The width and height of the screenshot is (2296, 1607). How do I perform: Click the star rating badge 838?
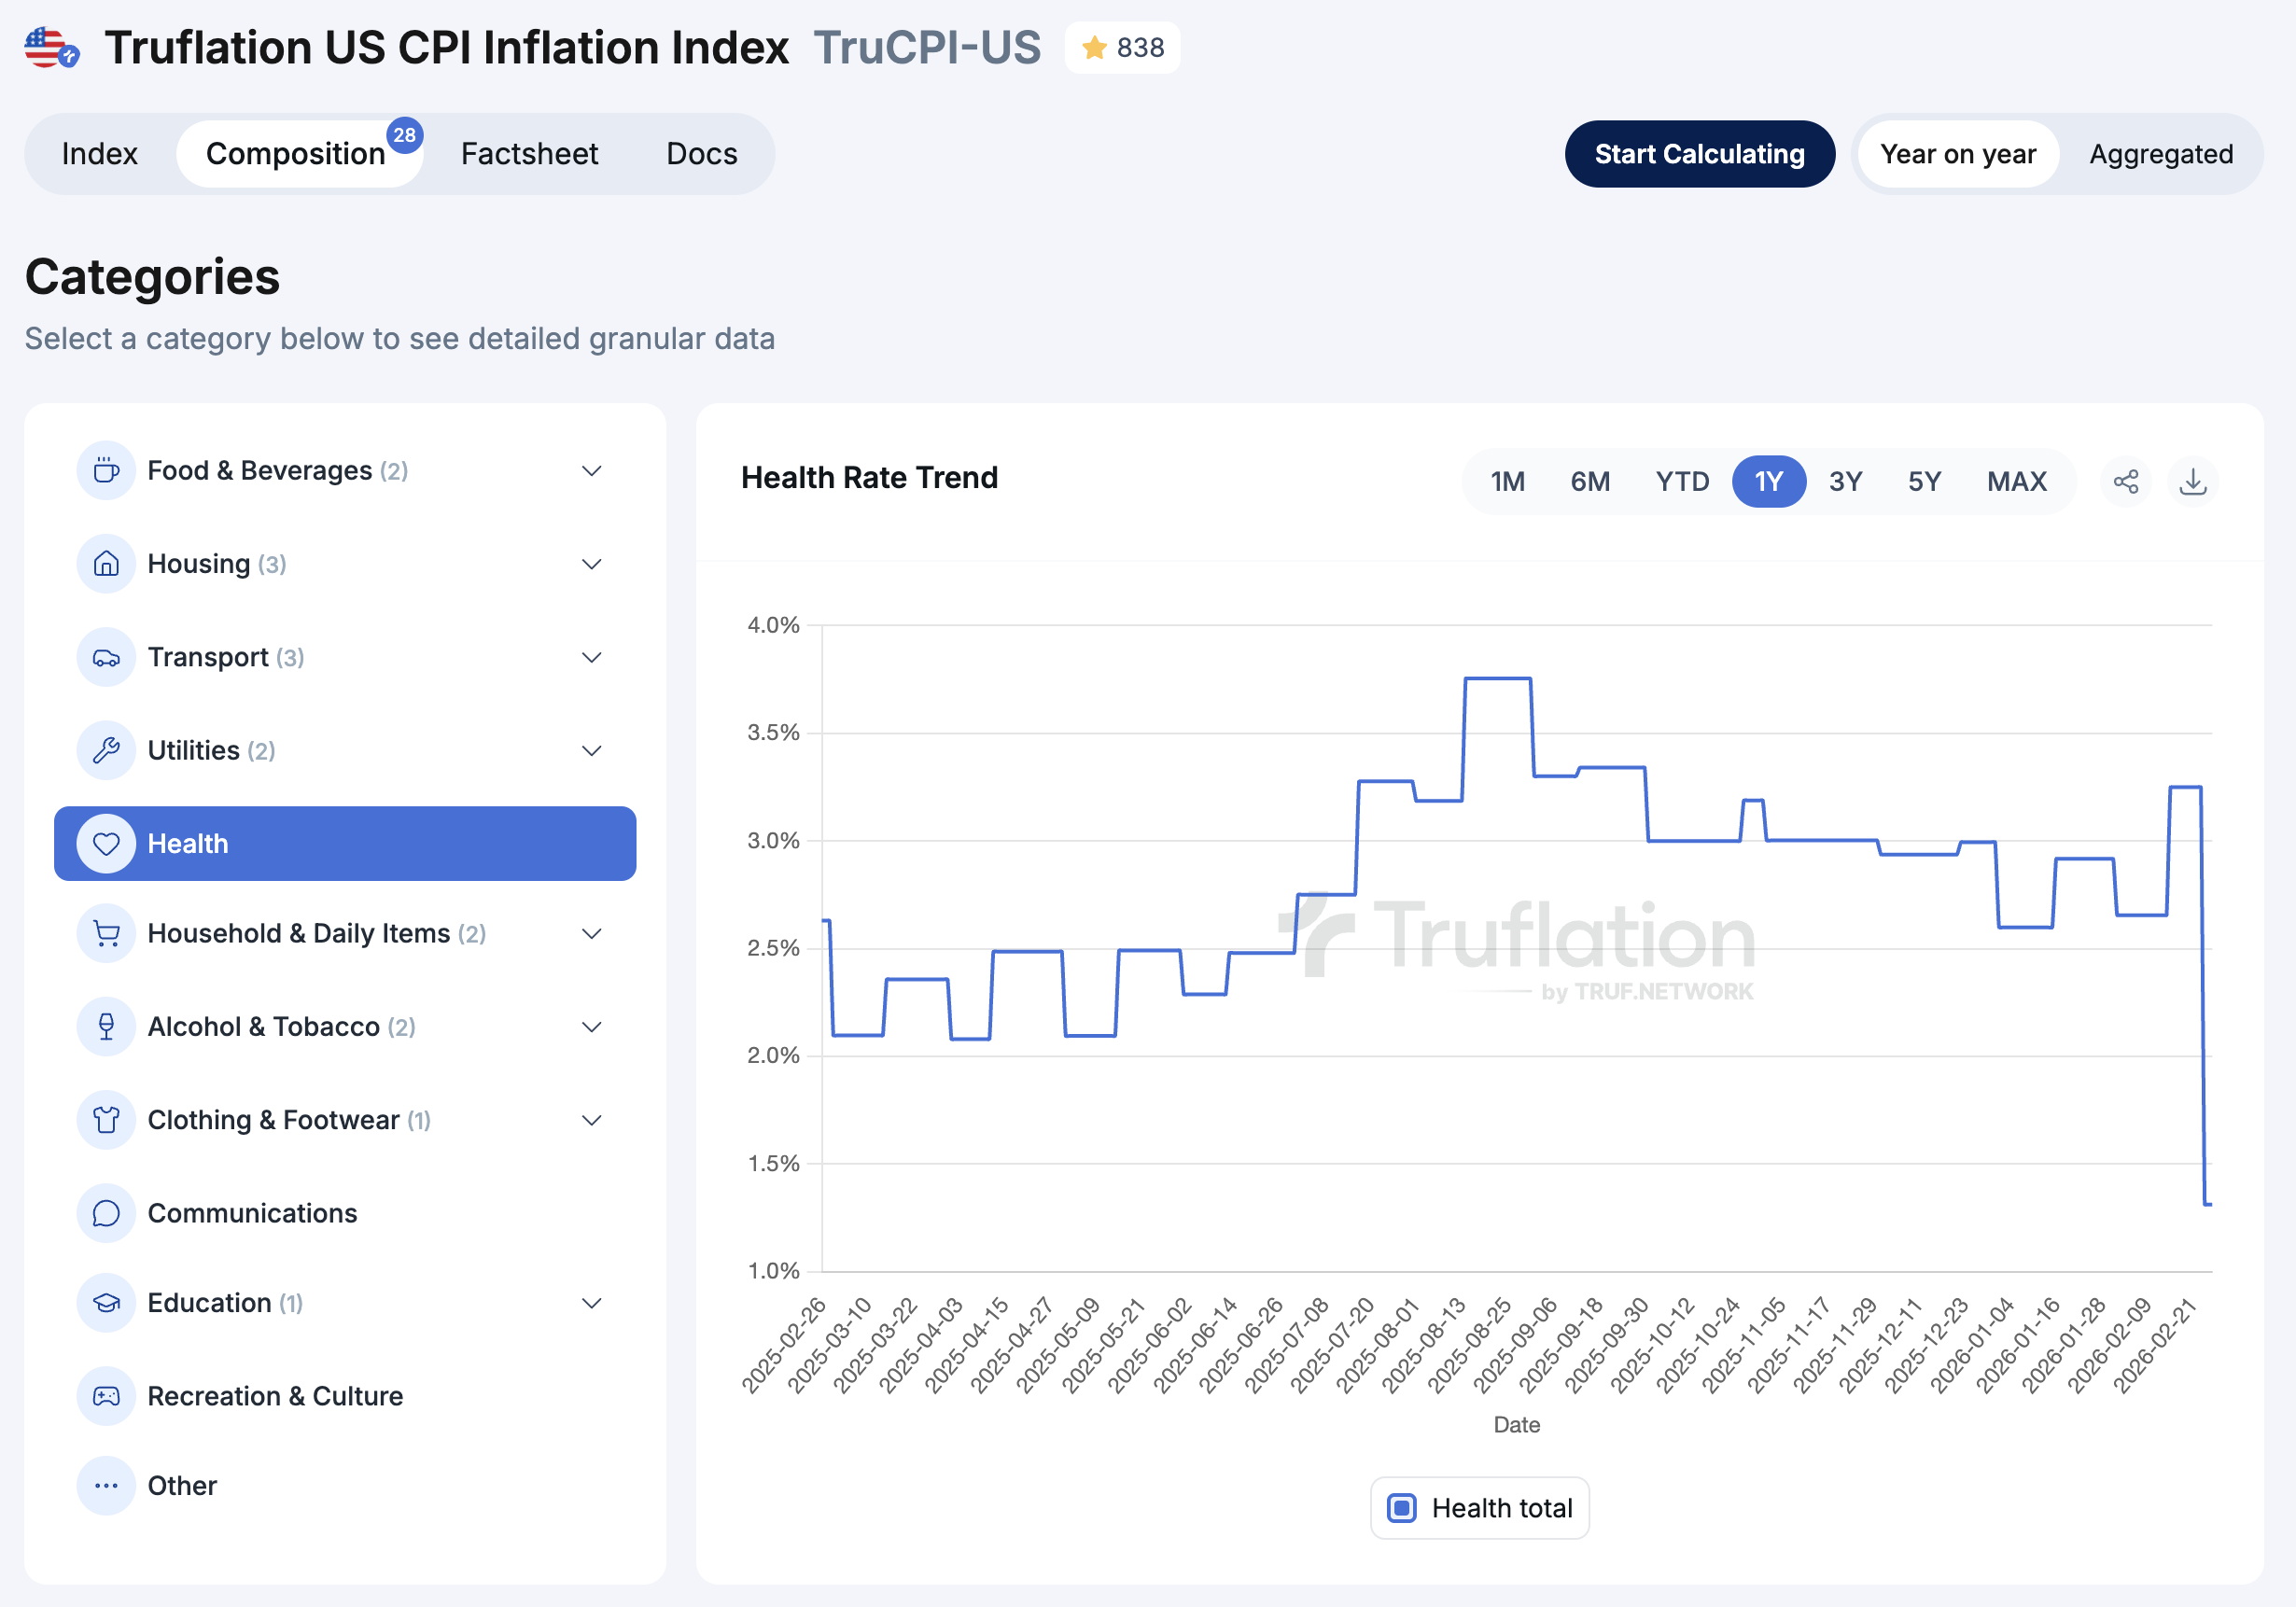point(1122,48)
